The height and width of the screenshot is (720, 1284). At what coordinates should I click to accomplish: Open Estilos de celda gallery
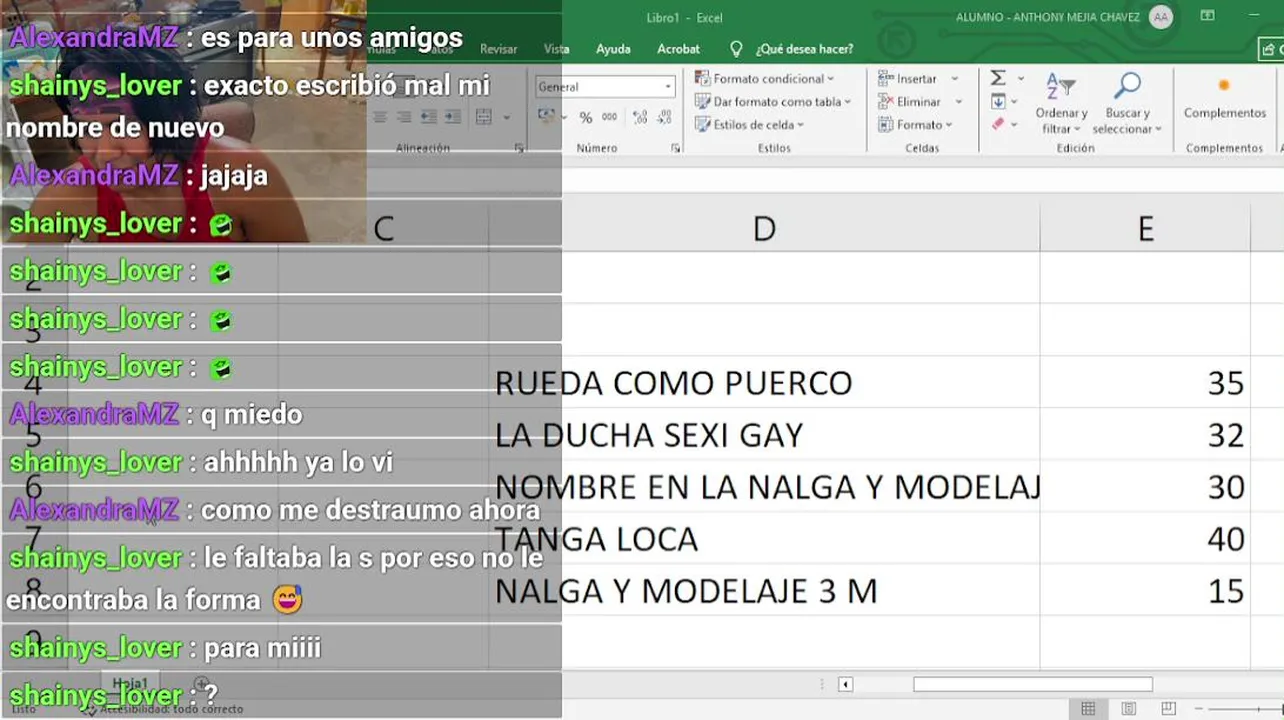(750, 124)
